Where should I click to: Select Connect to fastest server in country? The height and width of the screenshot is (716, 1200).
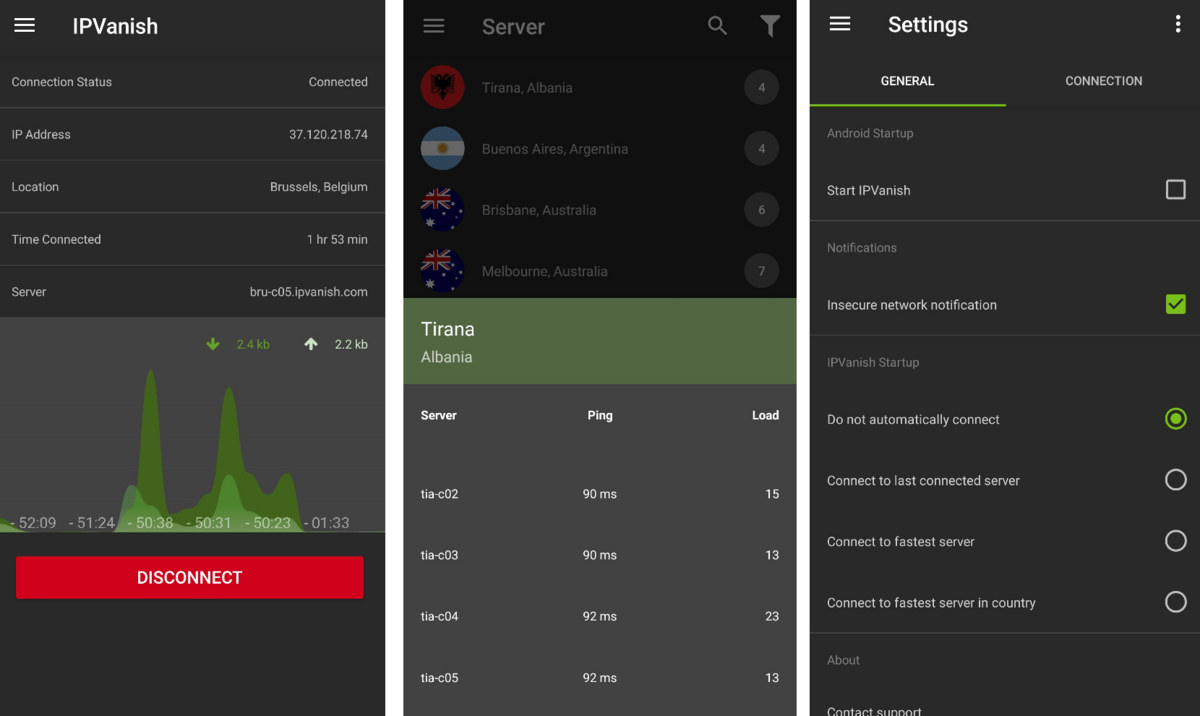tap(1176, 602)
